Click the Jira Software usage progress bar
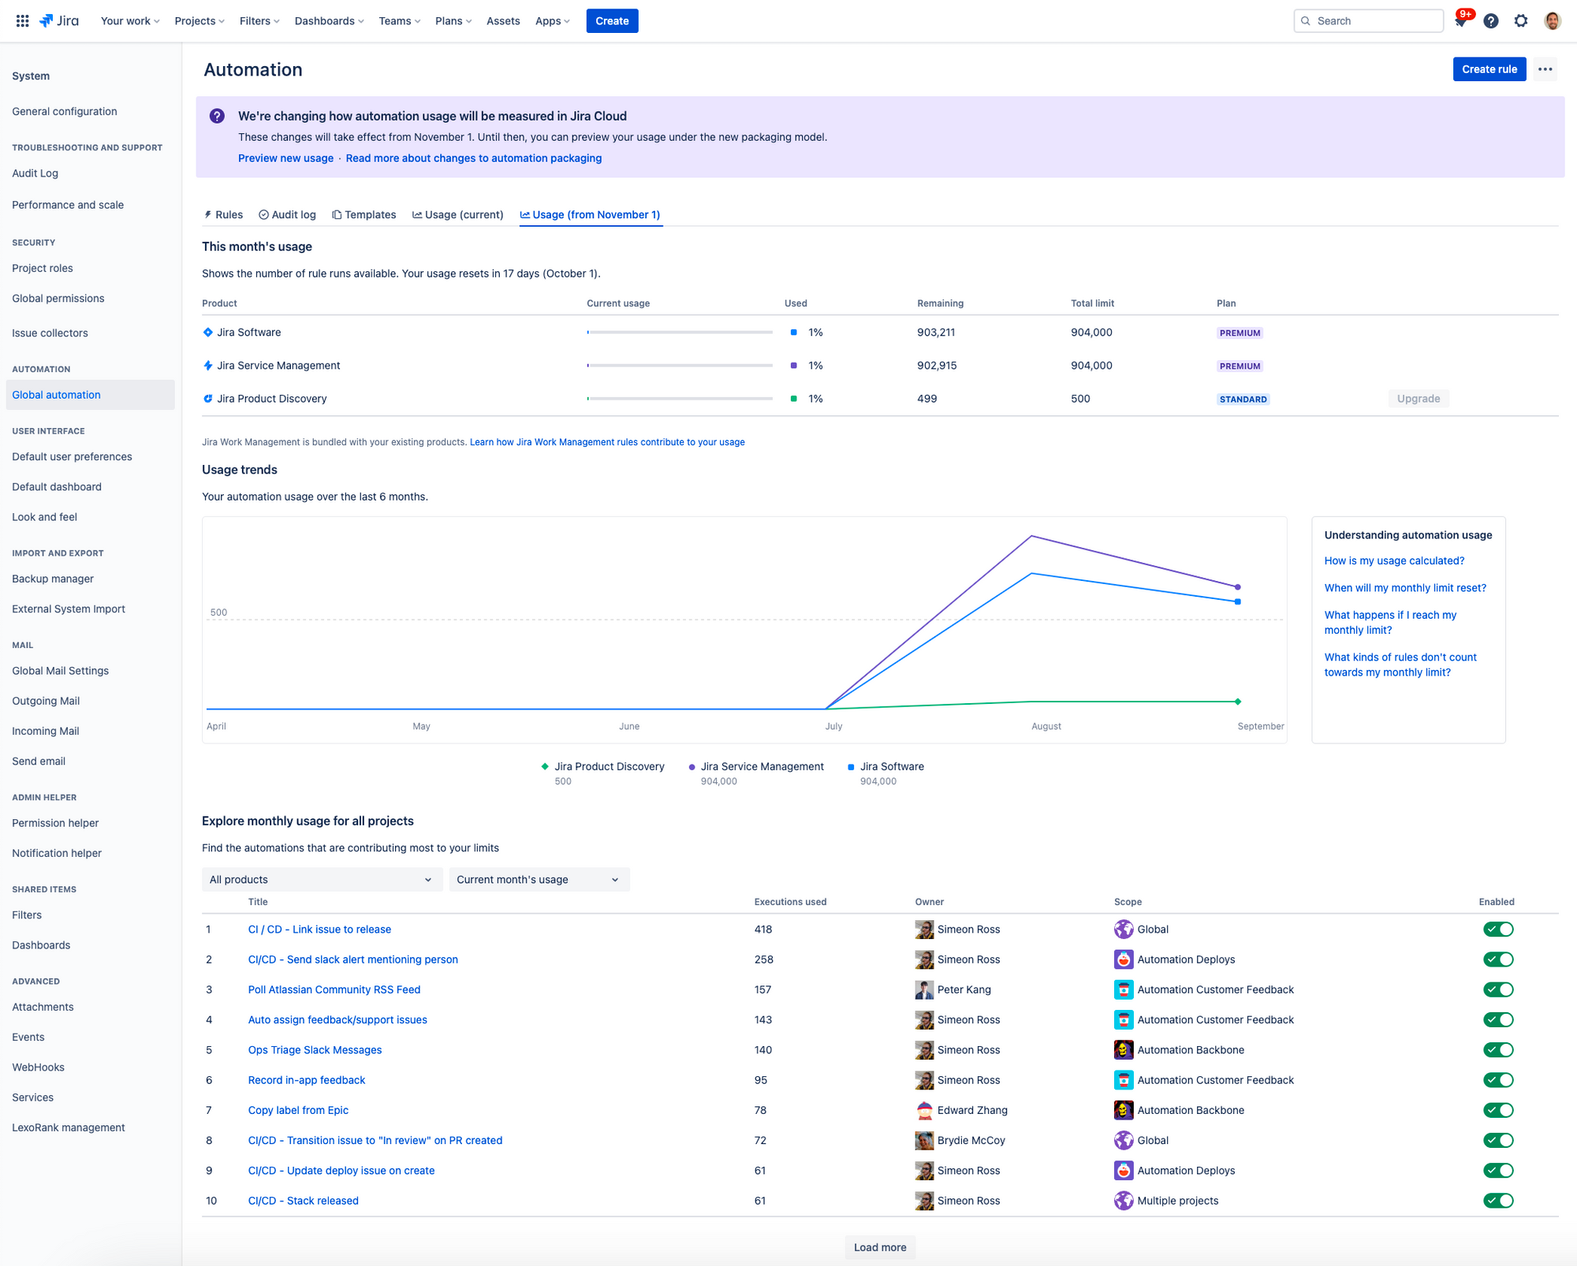Viewport: 1577px width, 1266px height. click(680, 332)
